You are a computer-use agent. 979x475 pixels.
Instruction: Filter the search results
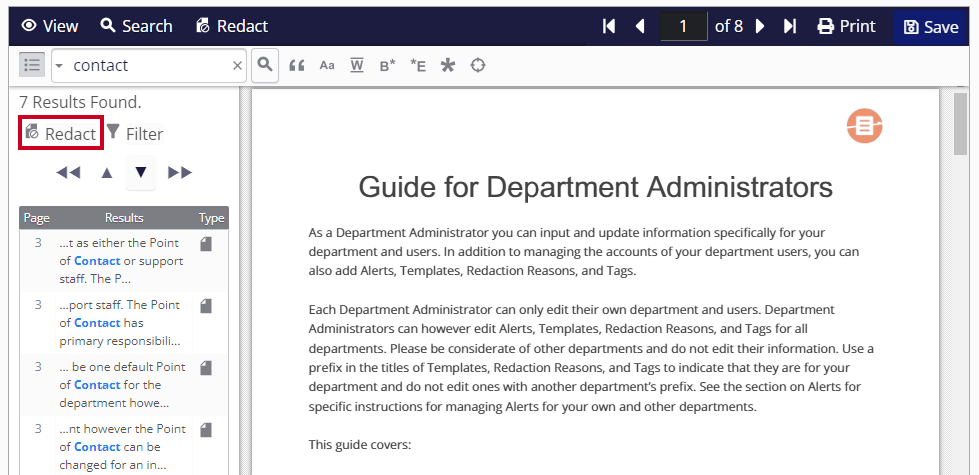tap(135, 133)
